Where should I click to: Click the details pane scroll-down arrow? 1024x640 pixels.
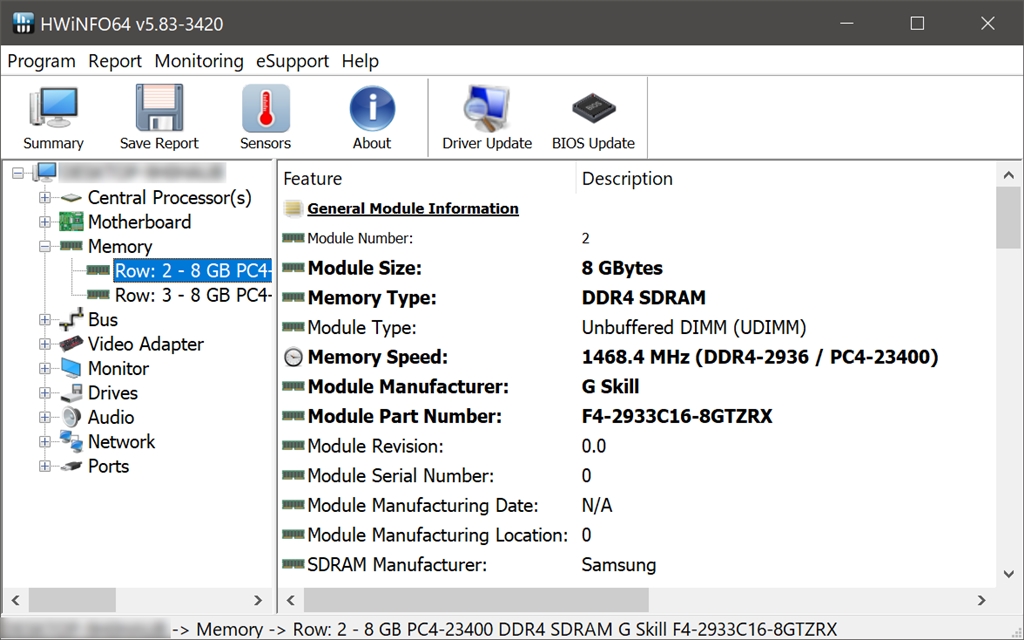1009,574
